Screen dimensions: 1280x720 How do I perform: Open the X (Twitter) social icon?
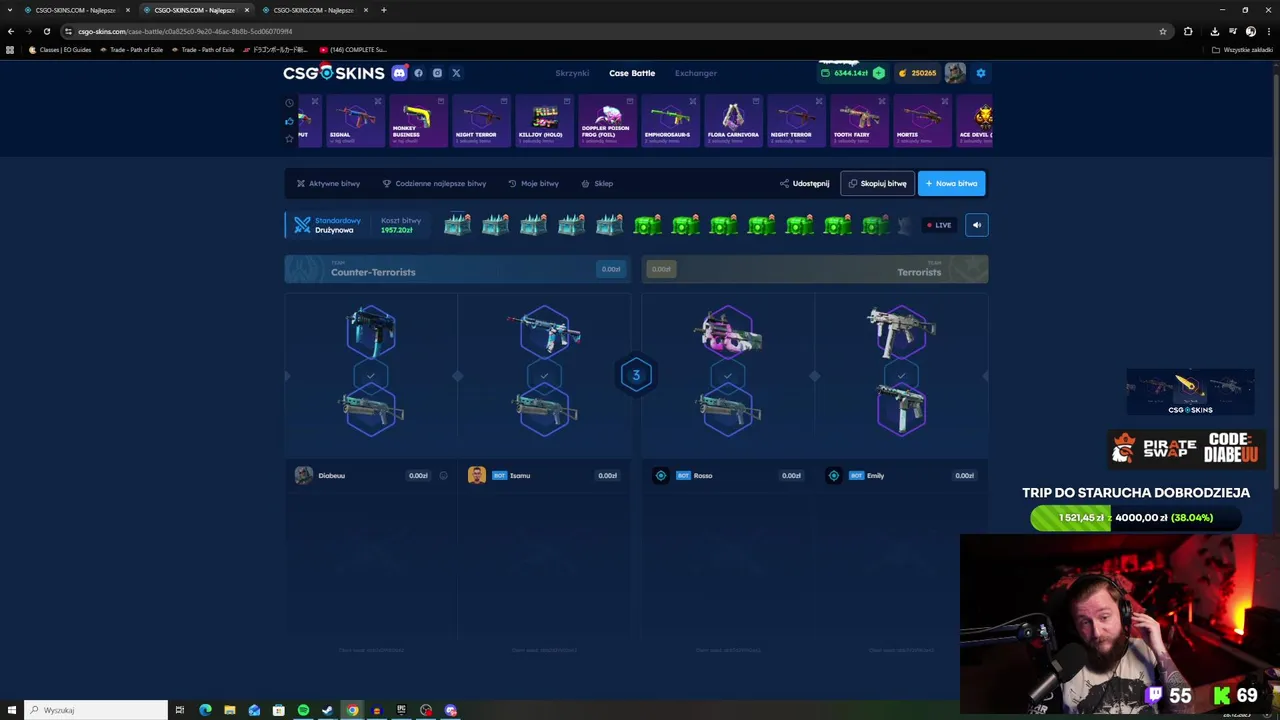456,73
